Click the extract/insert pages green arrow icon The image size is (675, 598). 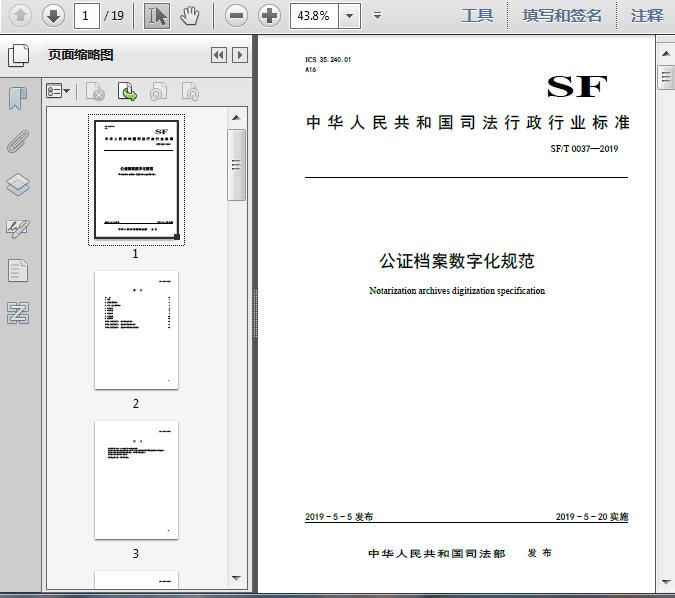click(x=127, y=91)
